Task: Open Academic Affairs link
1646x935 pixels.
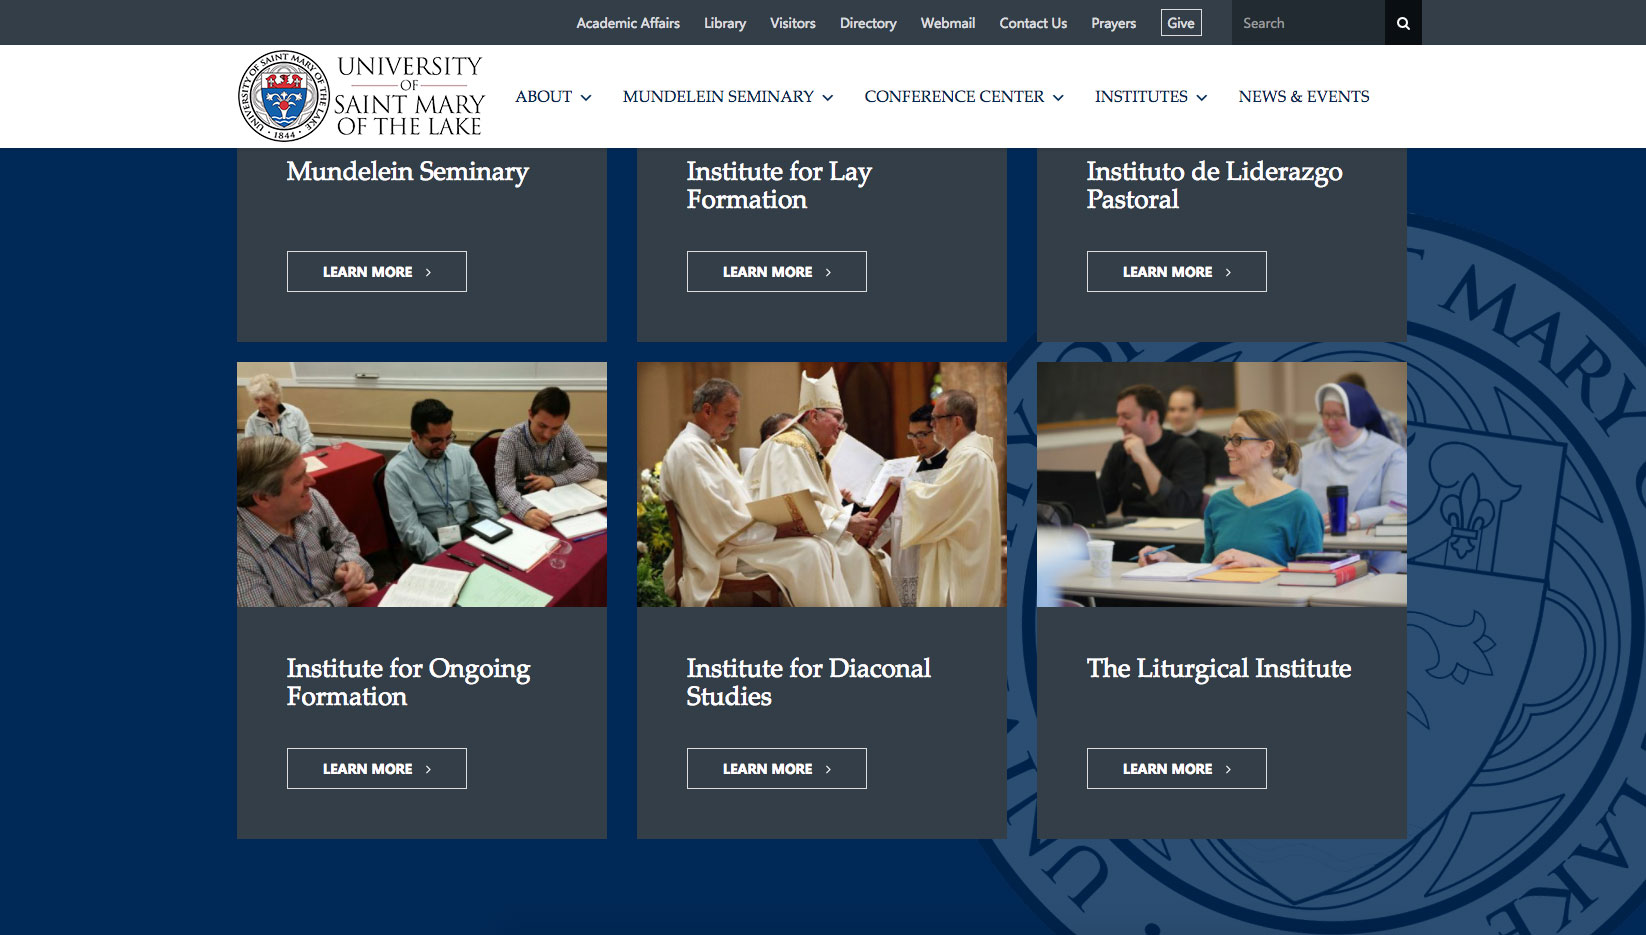Action: [x=628, y=23]
